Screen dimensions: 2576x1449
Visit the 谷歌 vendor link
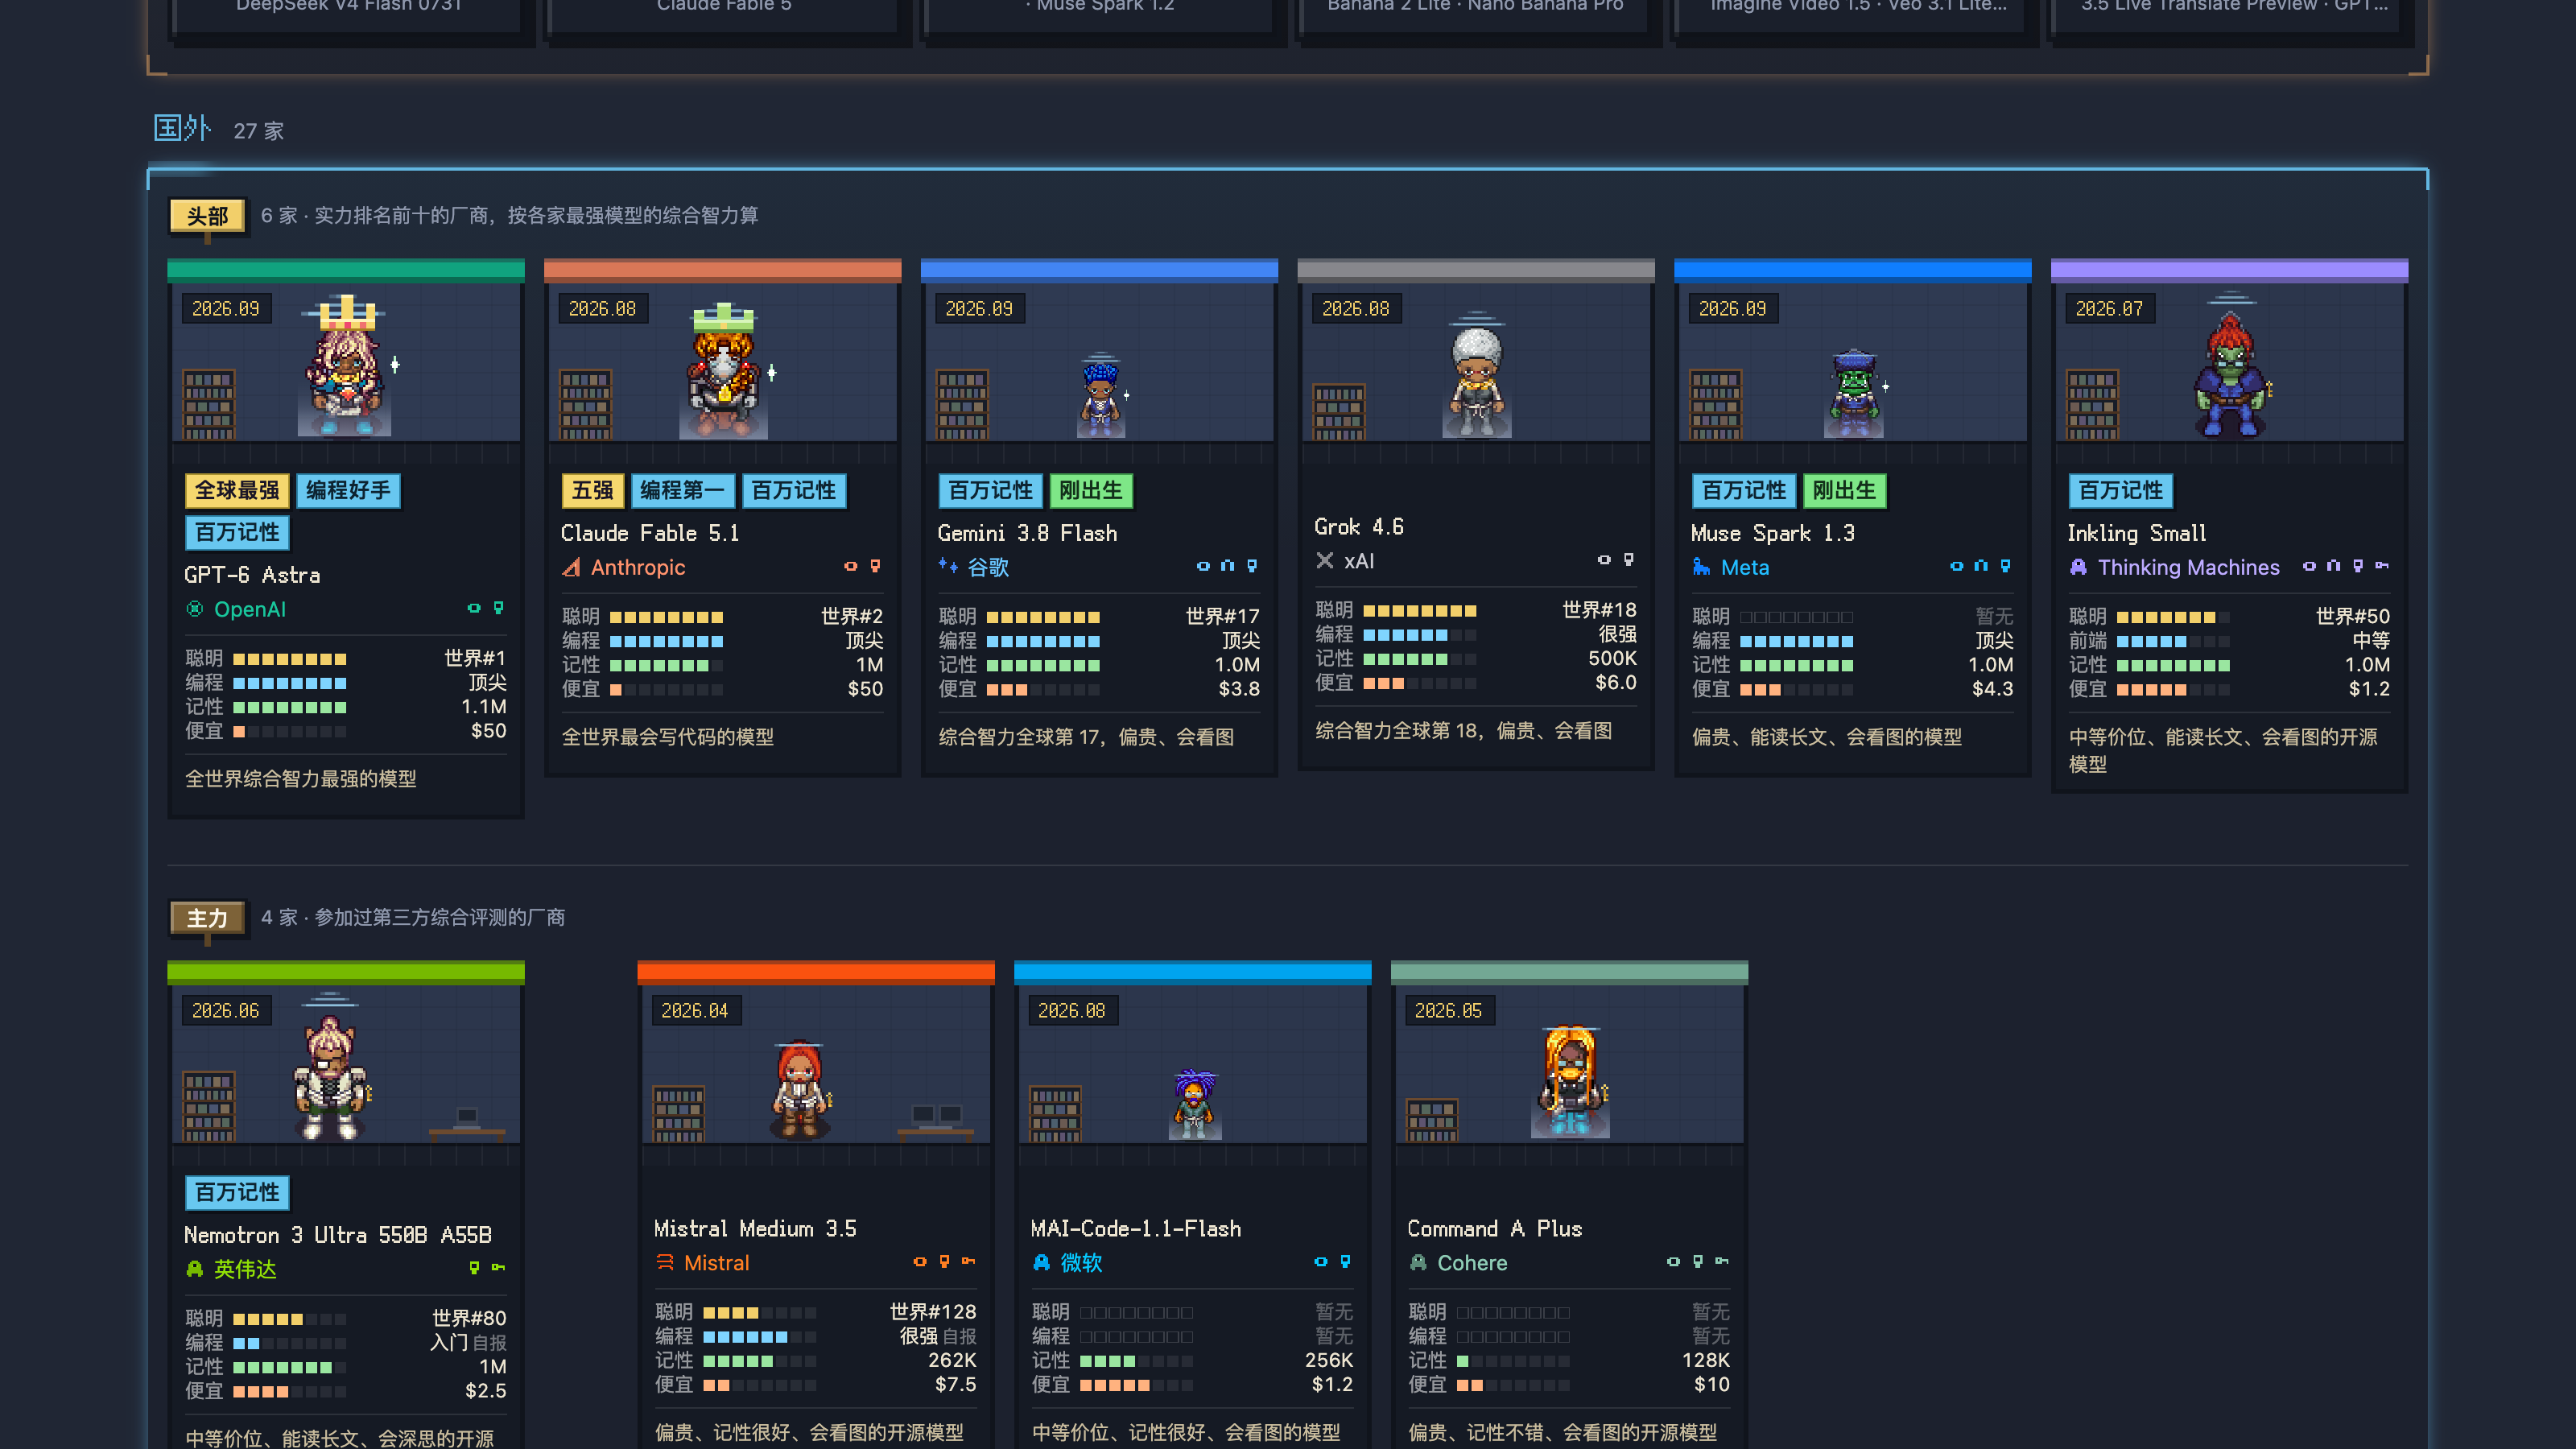point(988,567)
